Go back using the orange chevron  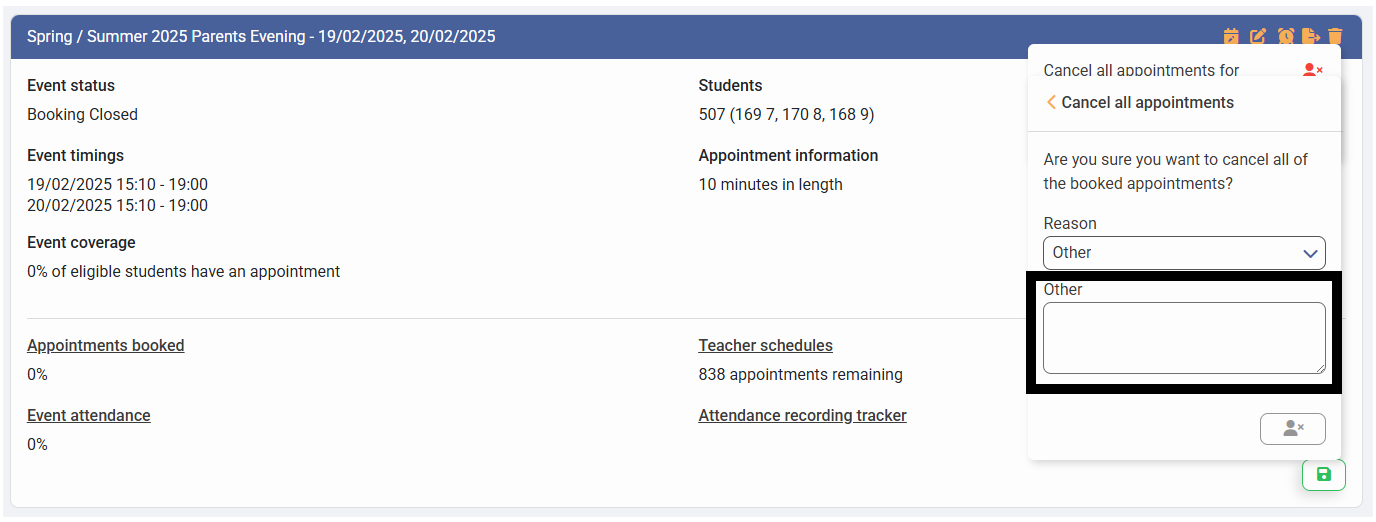tap(1051, 102)
